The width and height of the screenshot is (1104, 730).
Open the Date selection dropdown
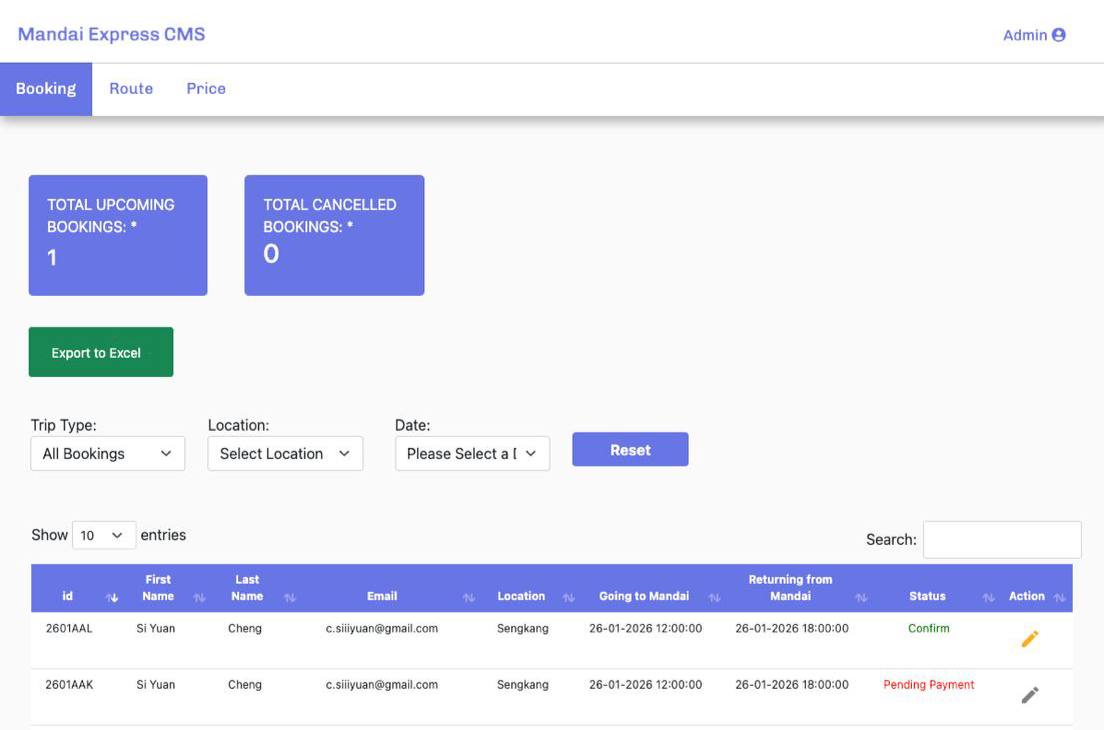[472, 453]
